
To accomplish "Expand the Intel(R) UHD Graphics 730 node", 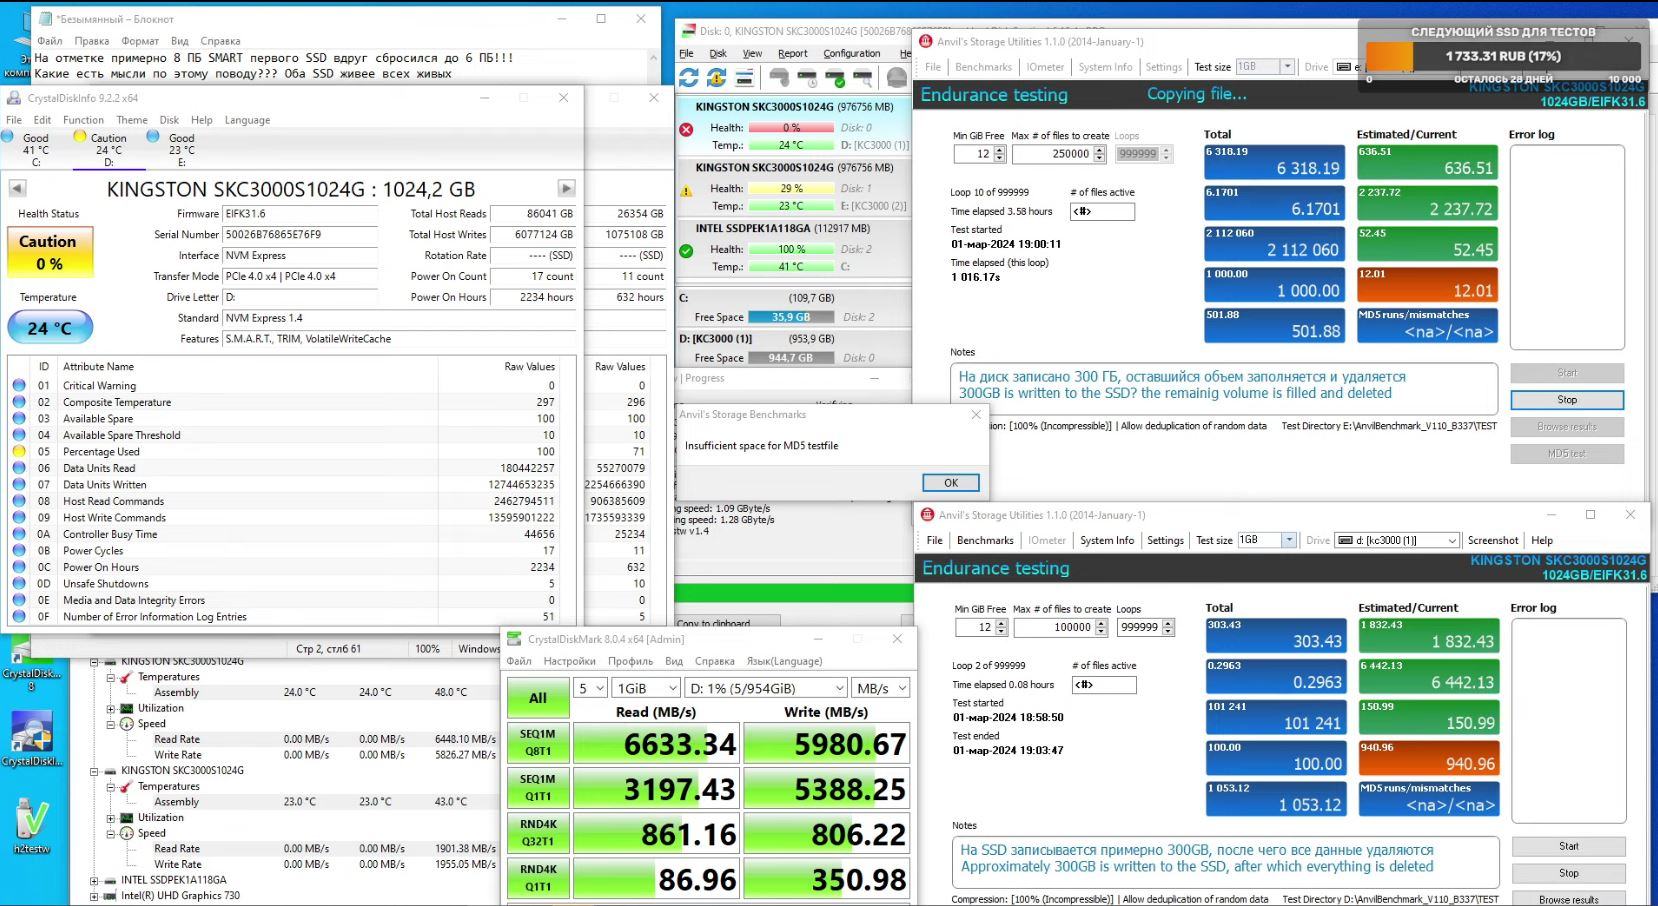I will 94,896.
